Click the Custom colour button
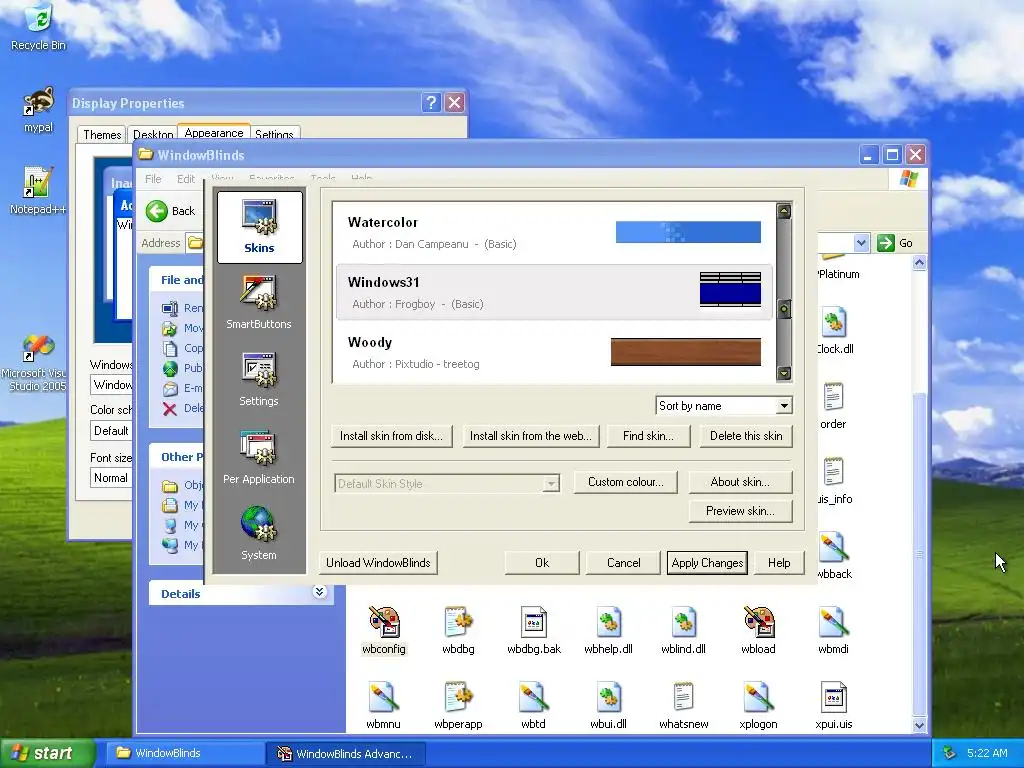The width and height of the screenshot is (1024, 768). [x=626, y=482]
